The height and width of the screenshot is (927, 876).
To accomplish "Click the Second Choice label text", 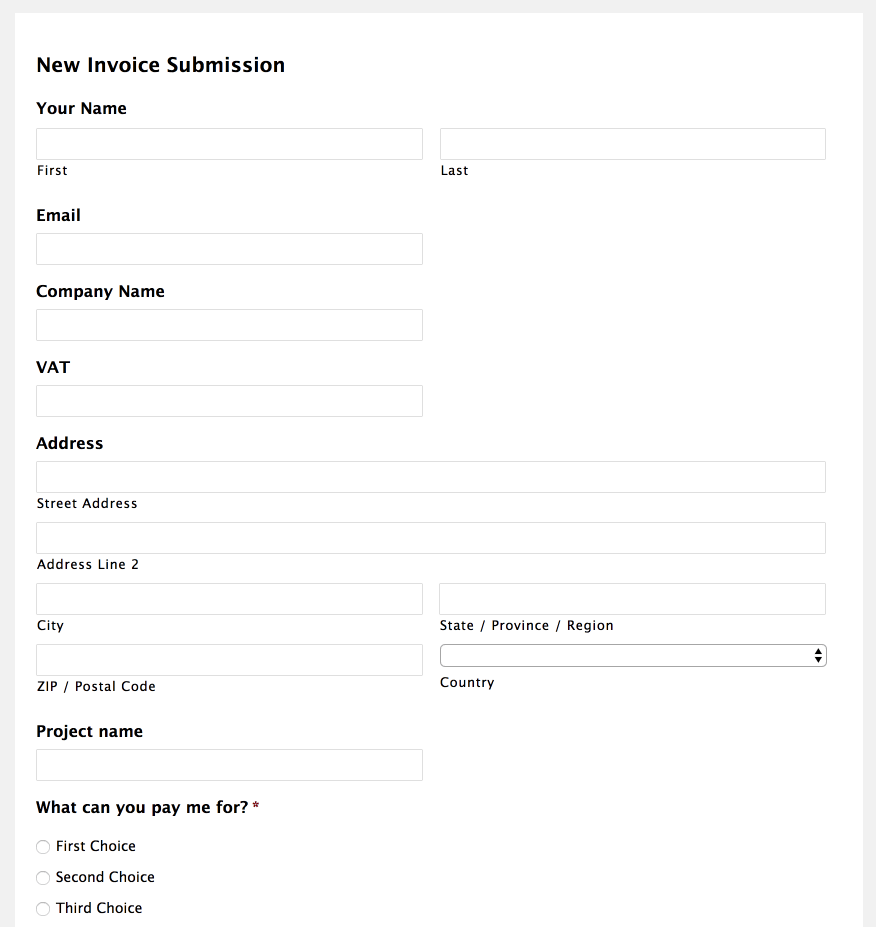I will pos(105,877).
